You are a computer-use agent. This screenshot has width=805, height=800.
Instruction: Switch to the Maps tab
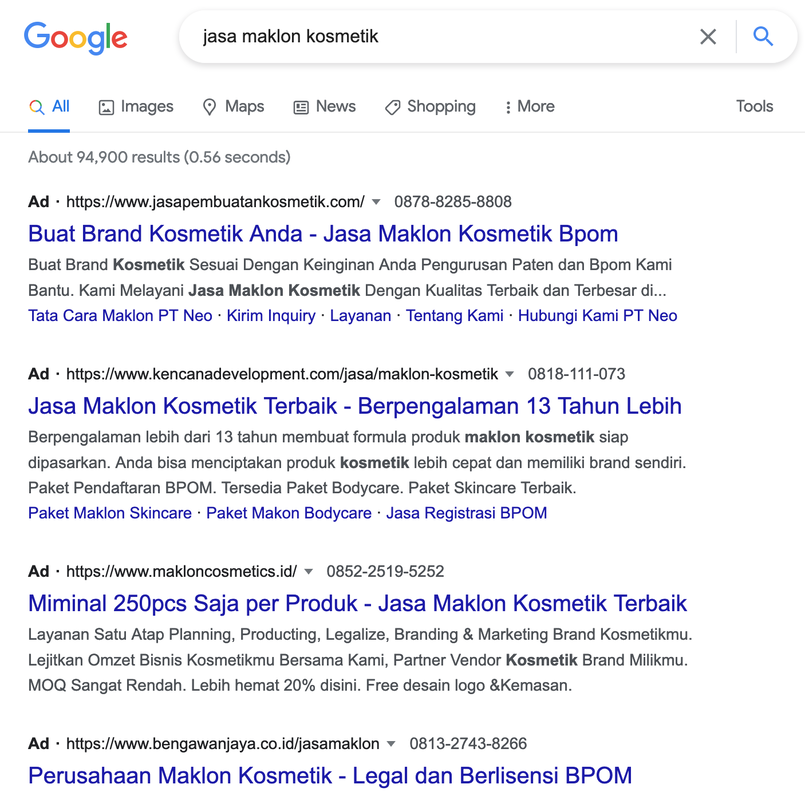point(233,107)
